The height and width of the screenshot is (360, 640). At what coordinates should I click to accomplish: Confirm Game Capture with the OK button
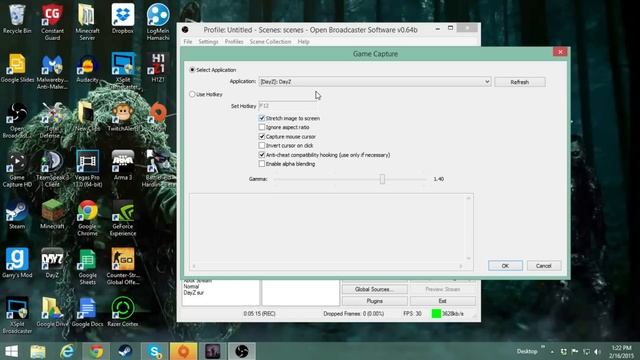pyautogui.click(x=505, y=266)
